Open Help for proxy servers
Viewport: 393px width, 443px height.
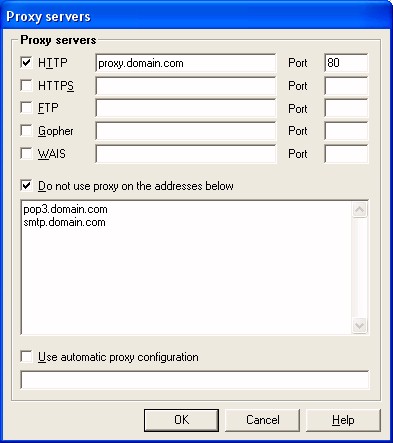(343, 420)
